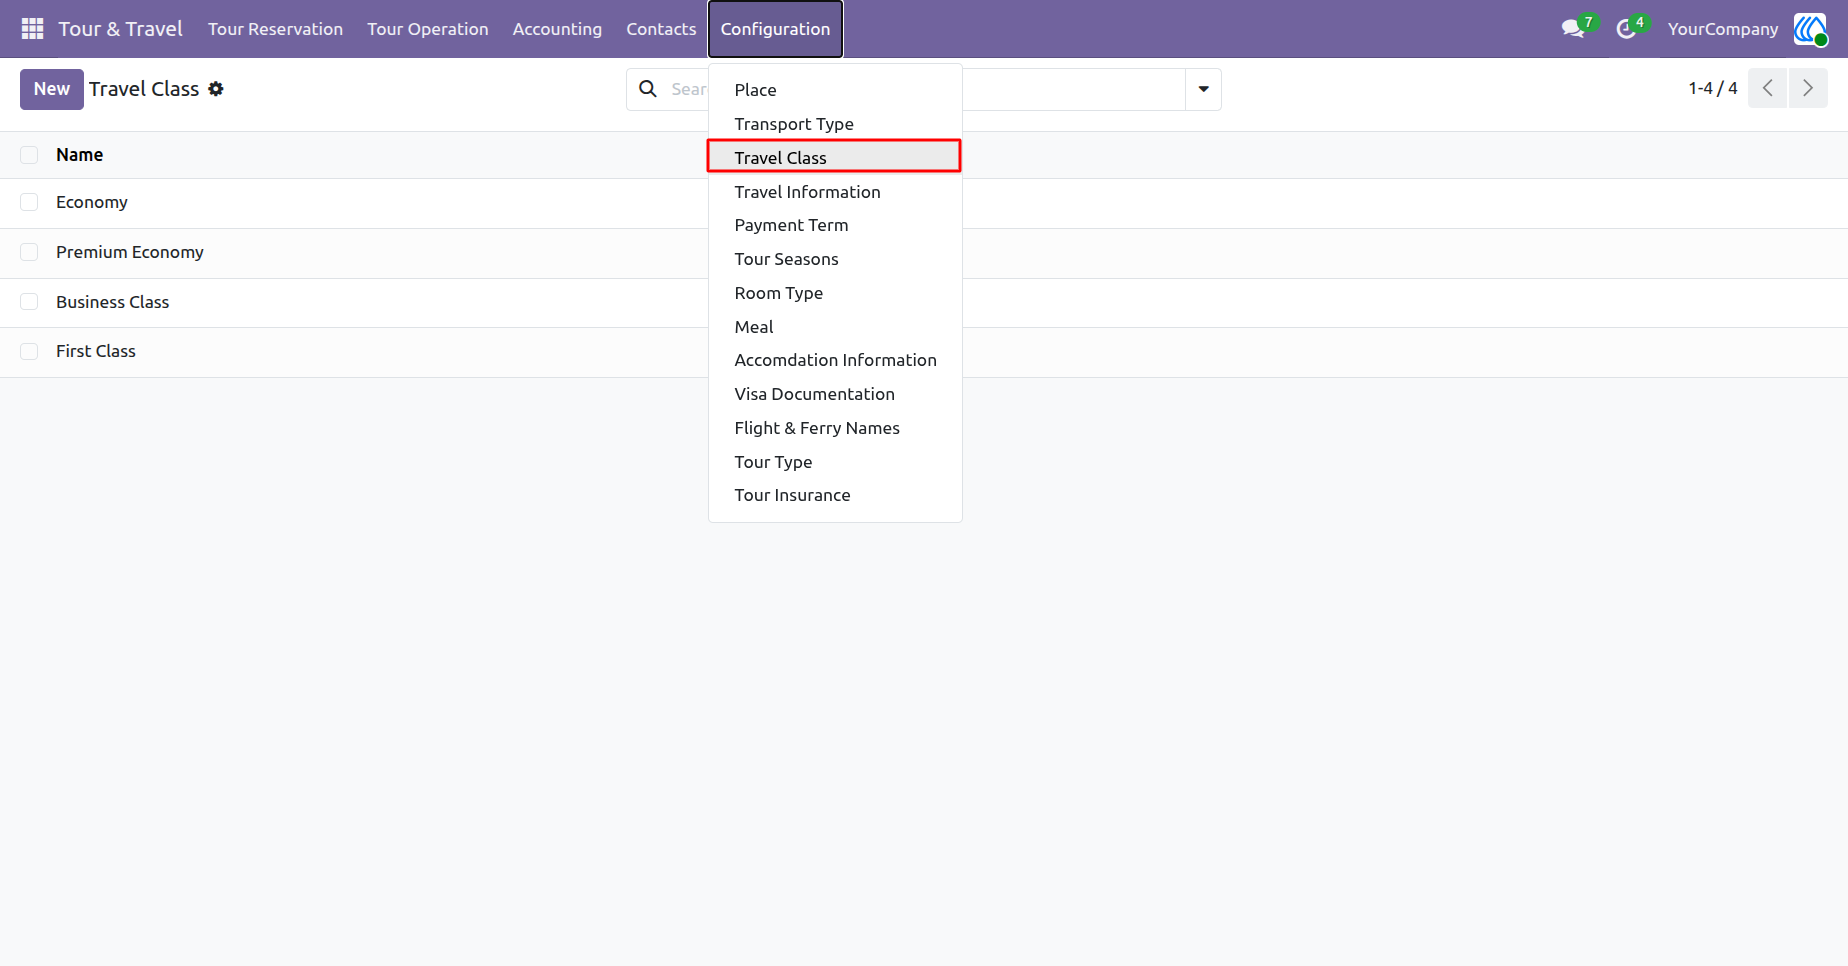Image resolution: width=1848 pixels, height=966 pixels.
Task: Check the Premium Economy row checkbox
Action: coord(29,252)
